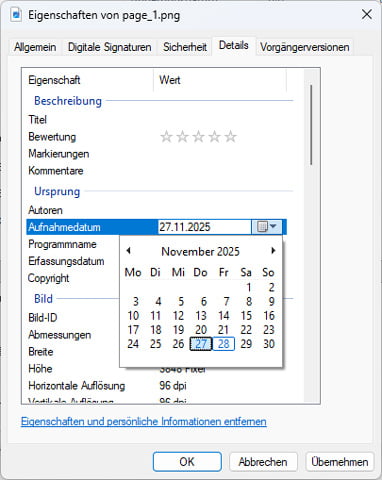Open the calendar dropdown for Aufnahmedatum
This screenshot has width=382, height=480.
click(x=267, y=227)
